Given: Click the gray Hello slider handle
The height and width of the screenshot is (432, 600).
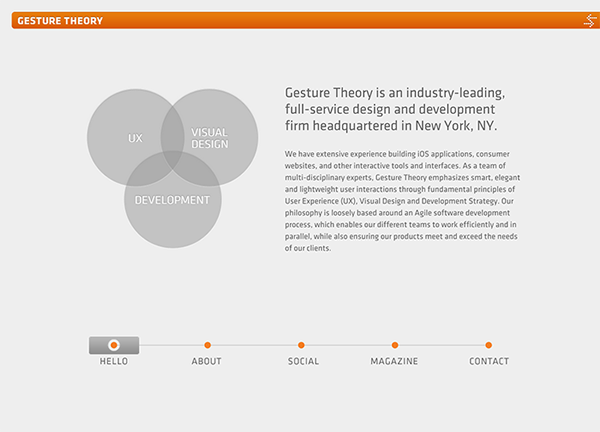Looking at the screenshot, I should 114,345.
